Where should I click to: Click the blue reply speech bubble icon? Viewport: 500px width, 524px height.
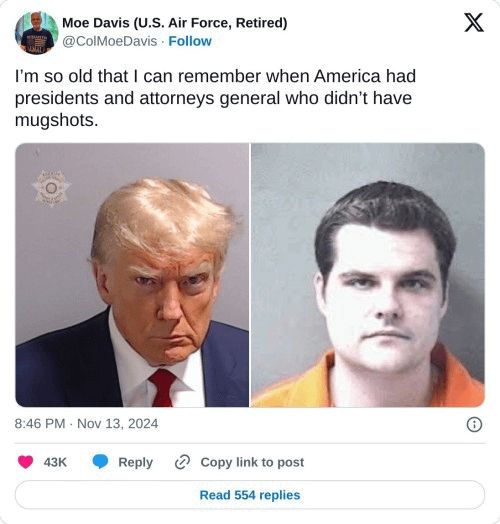100,462
